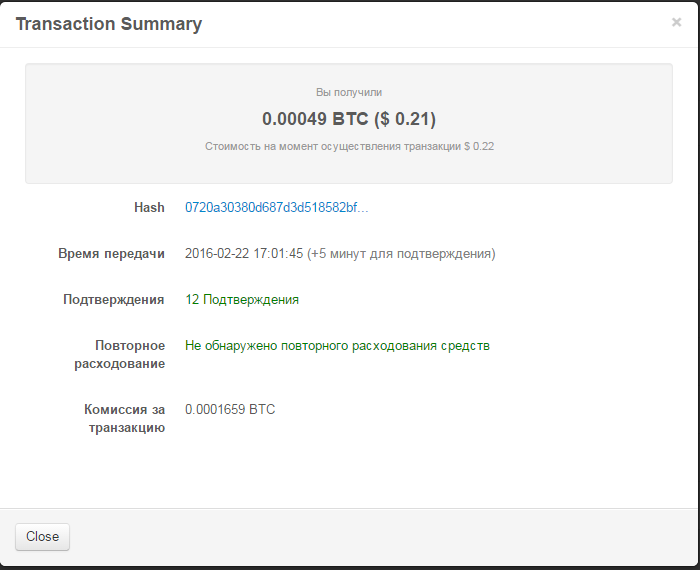Click the '$ 0.22' value-at-transaction line
The image size is (700, 570).
(349, 146)
